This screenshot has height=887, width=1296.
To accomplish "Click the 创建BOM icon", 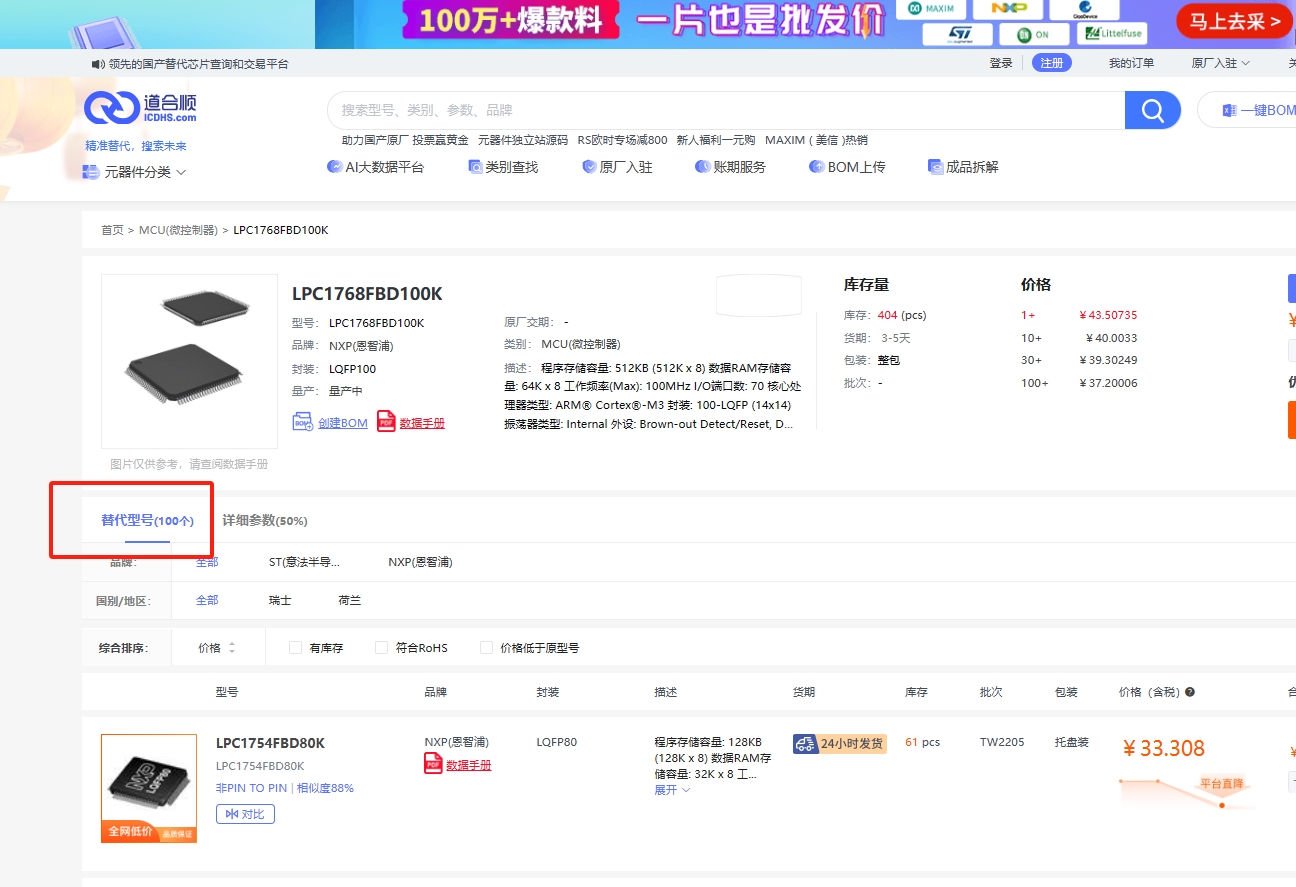I will 302,422.
